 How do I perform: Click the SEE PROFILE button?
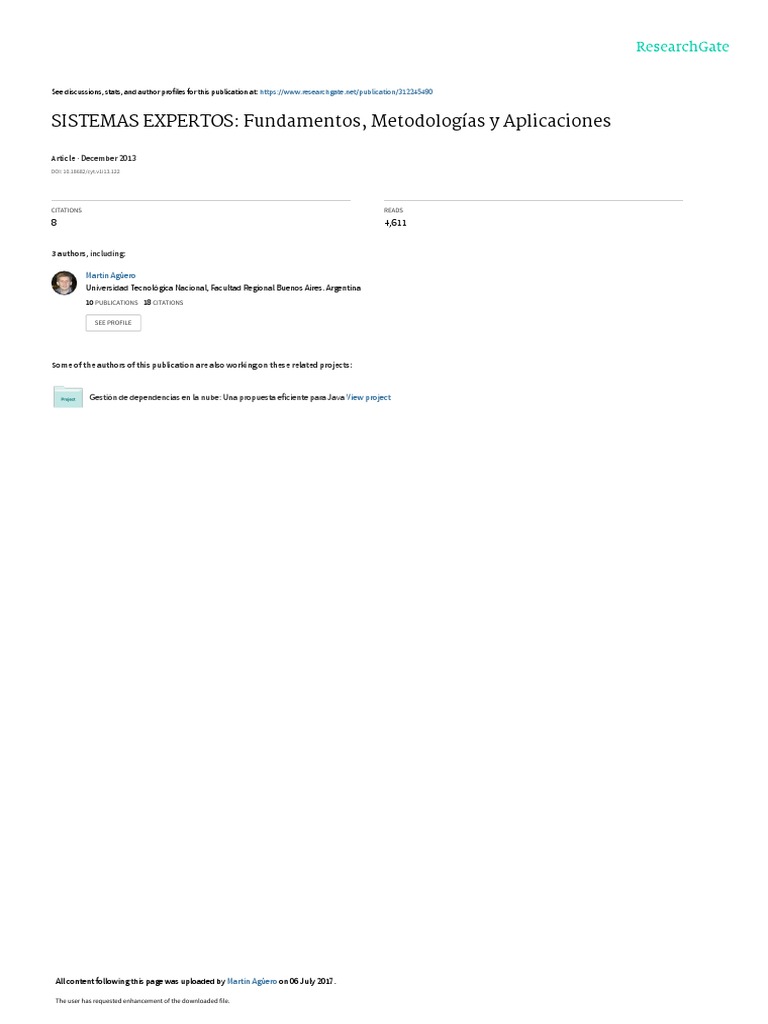point(113,323)
